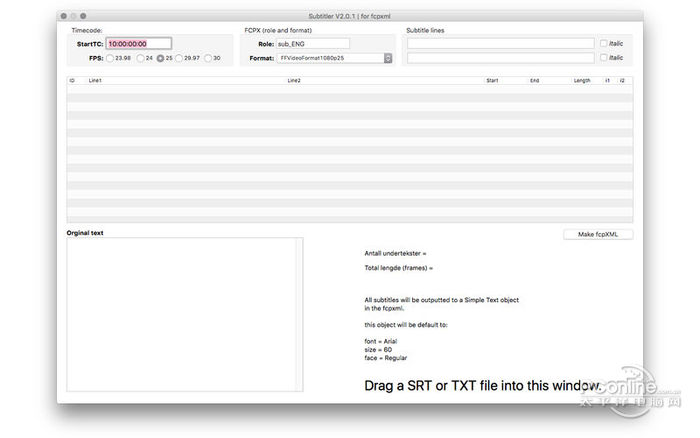Viewport: 700px width, 438px height.
Task: Click the Subtitler V2.0.1 title bar
Action: 350,16
